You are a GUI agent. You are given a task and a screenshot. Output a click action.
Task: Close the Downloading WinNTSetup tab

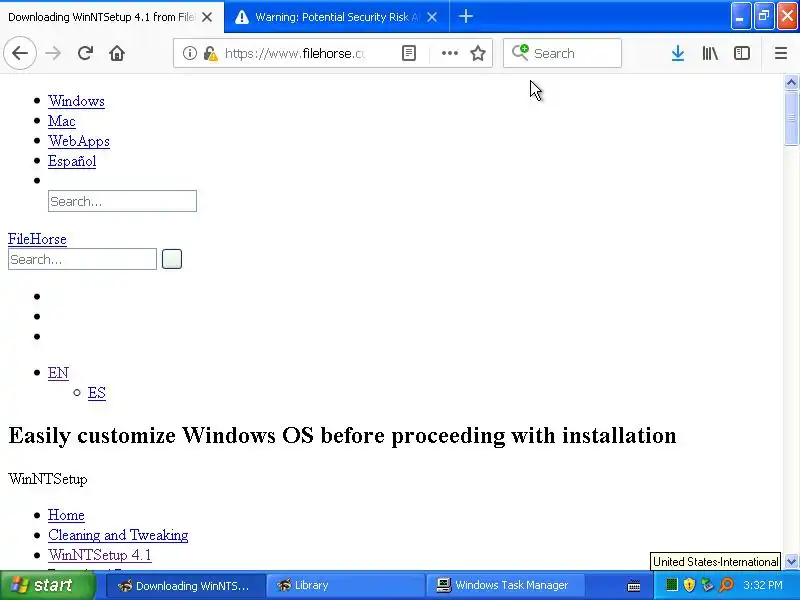click(207, 17)
